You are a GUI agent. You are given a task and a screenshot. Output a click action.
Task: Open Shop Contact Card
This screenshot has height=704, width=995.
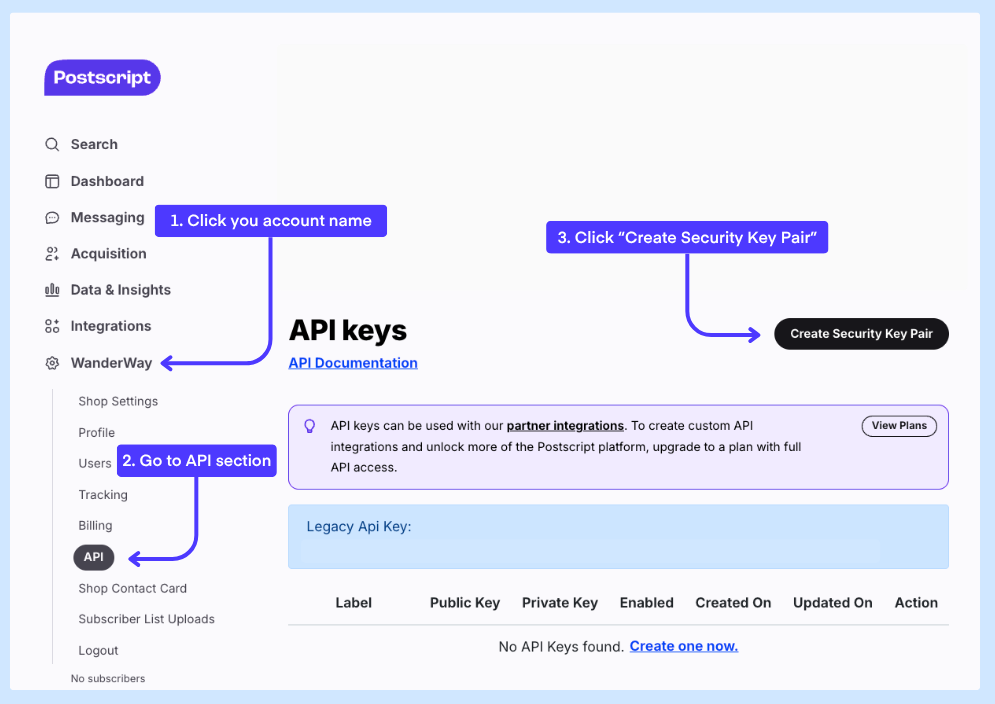tap(133, 588)
